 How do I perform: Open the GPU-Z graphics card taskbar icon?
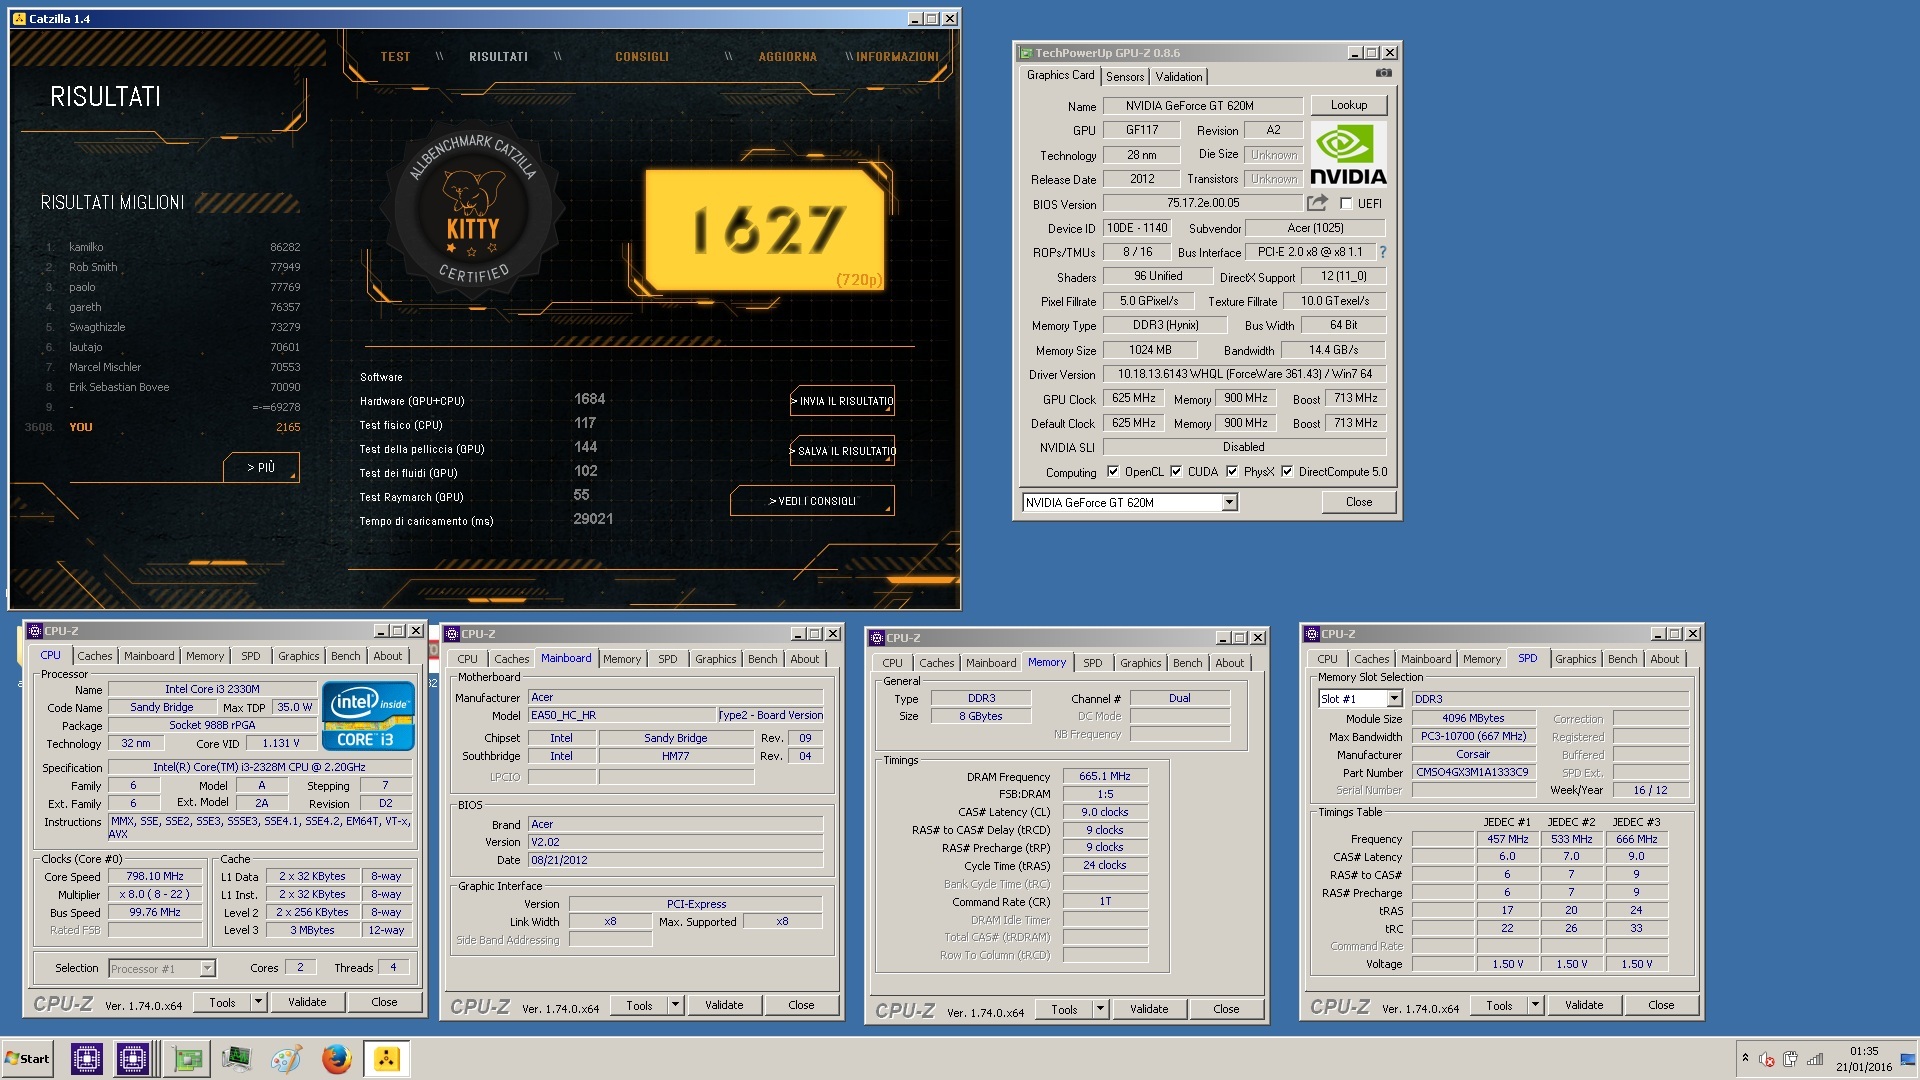tap(187, 1059)
